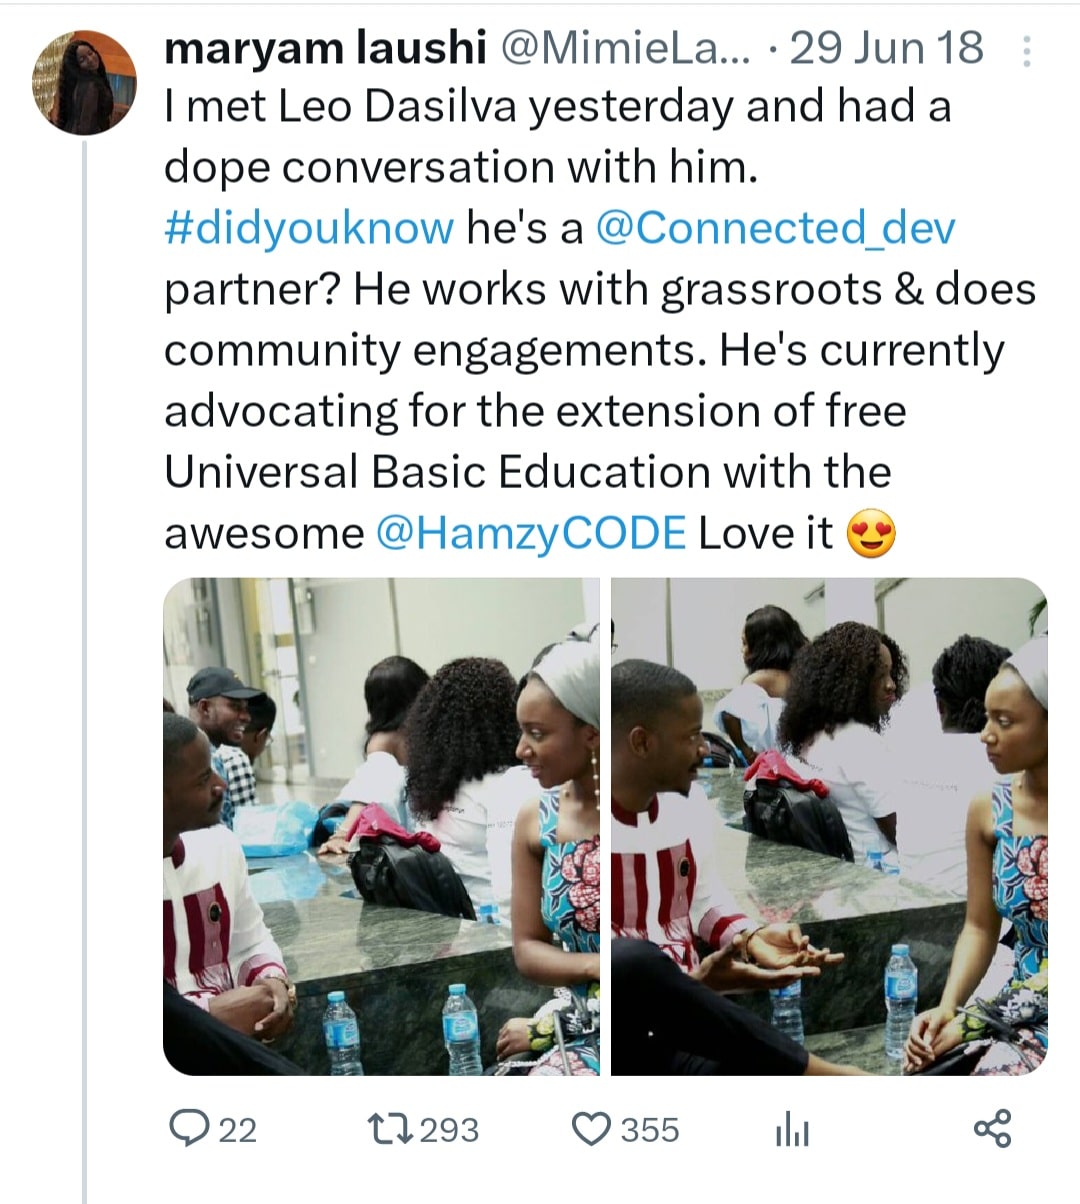Enlarge the right photo with hand gestures

tap(829, 826)
